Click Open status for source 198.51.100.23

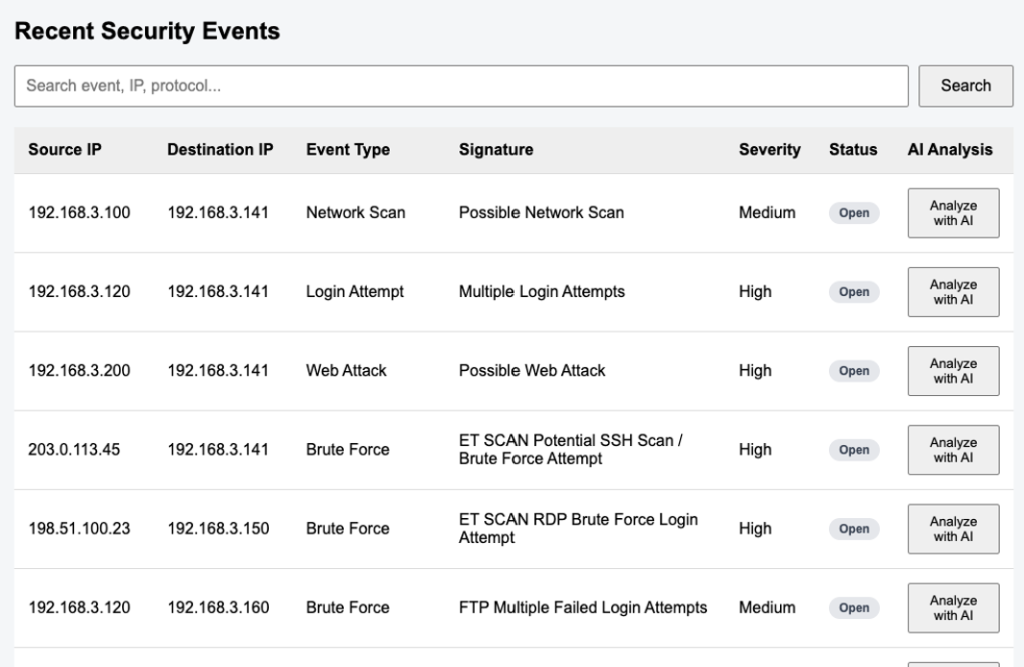coord(854,529)
